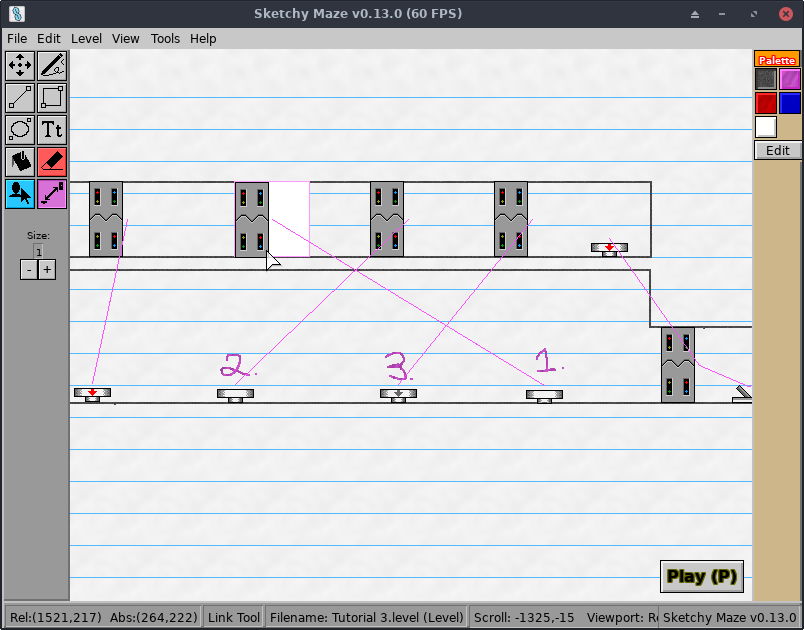Select the Actor/doodad placement tool
The image size is (804, 630).
click(x=20, y=193)
